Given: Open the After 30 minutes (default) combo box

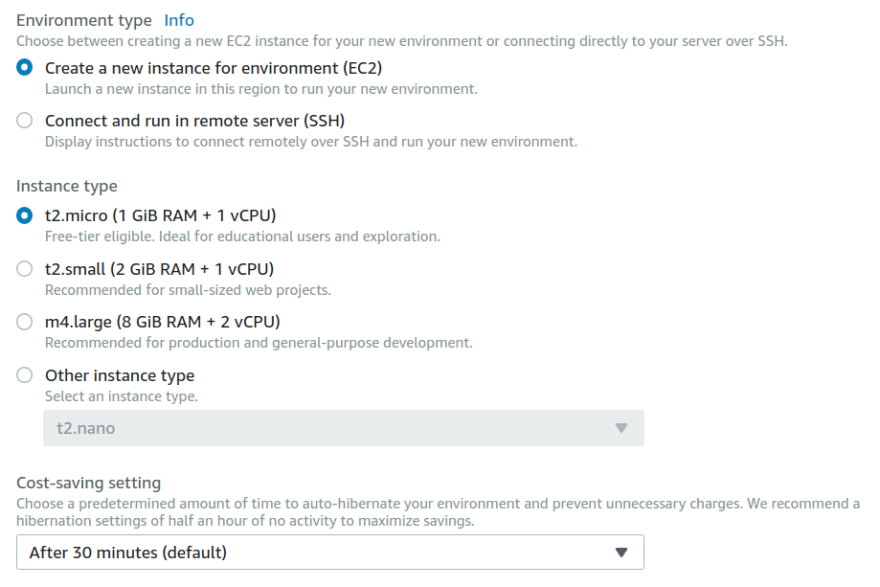Looking at the screenshot, I should click(330, 552).
